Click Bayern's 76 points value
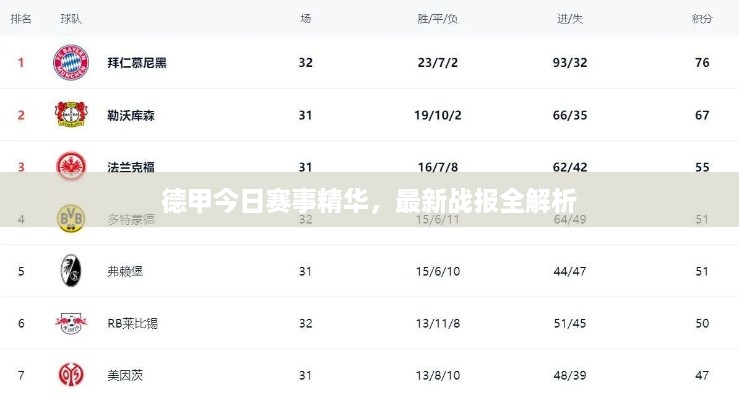The height and width of the screenshot is (400, 739). 702,63
